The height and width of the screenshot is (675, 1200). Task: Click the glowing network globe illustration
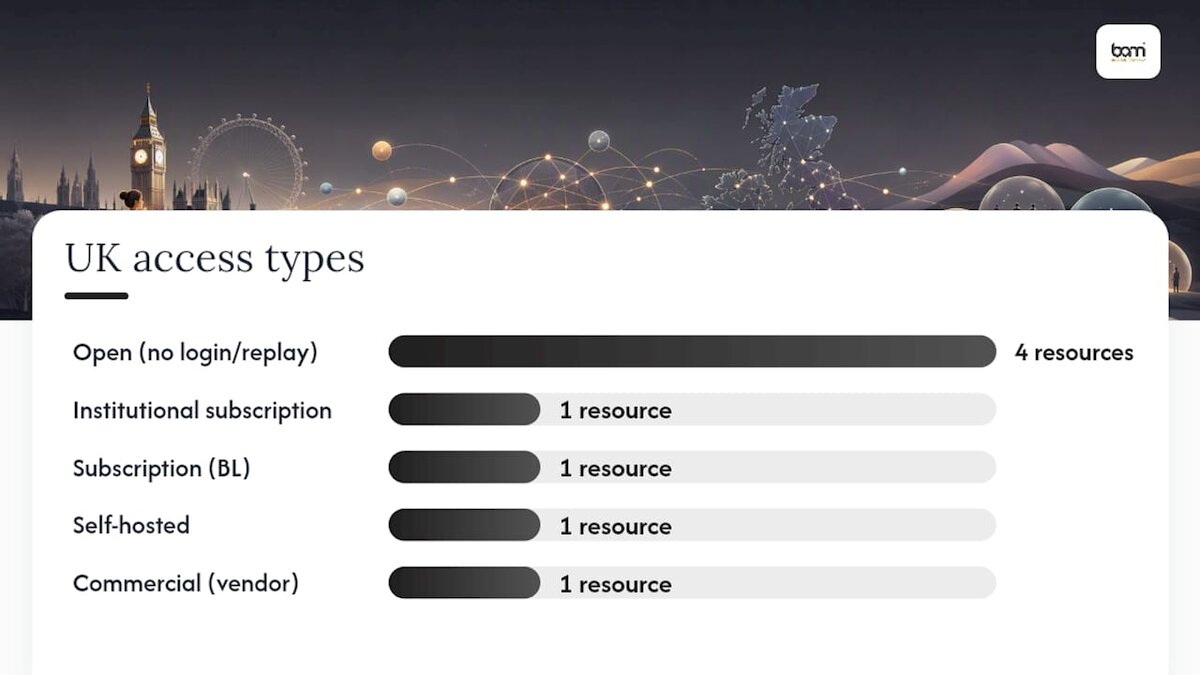tap(547, 183)
